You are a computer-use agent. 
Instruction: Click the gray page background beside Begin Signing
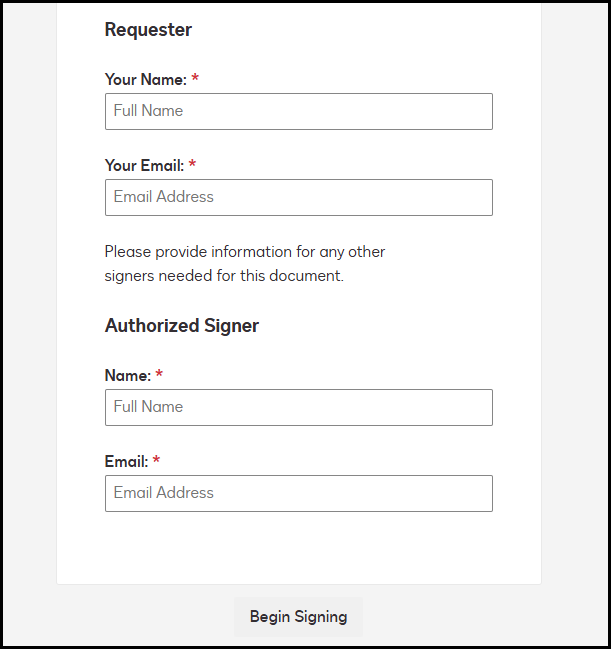(455, 617)
